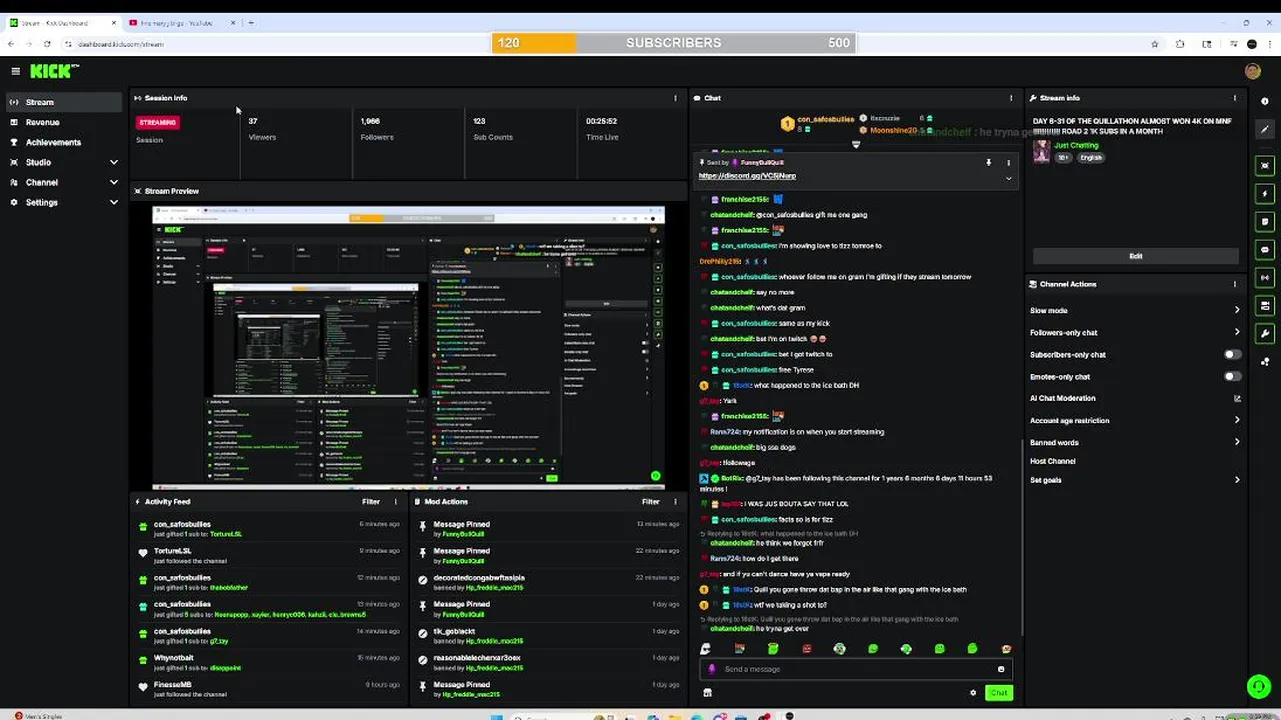Unpin the pinned chat message
This screenshot has height=720, width=1281.
[988, 162]
